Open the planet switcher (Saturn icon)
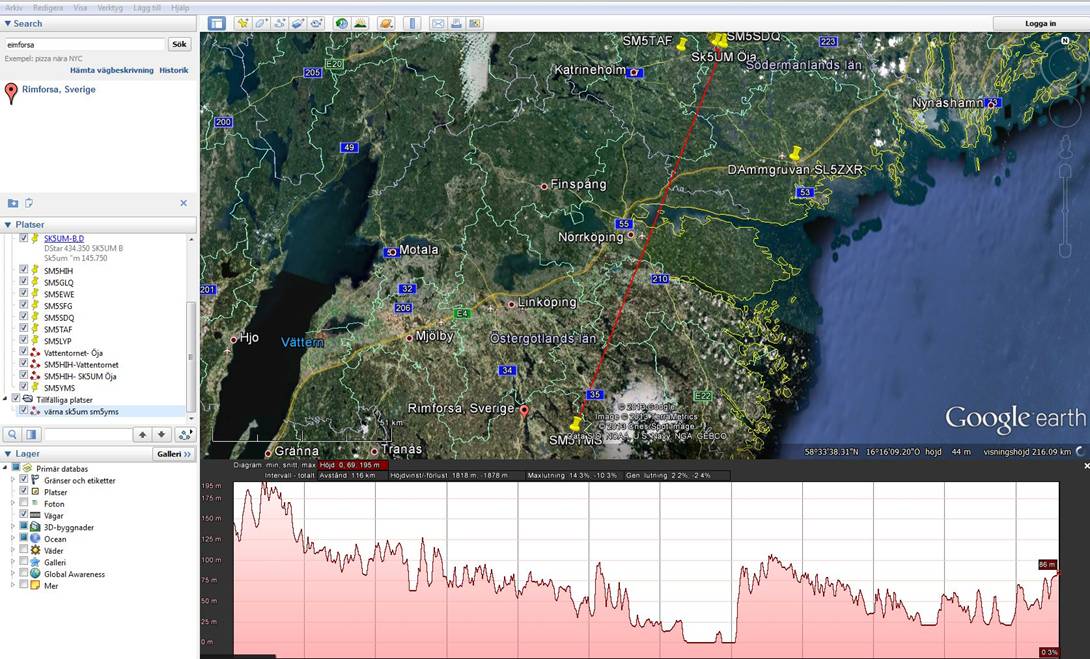Viewport: 1090px width, 659px height. point(385,23)
